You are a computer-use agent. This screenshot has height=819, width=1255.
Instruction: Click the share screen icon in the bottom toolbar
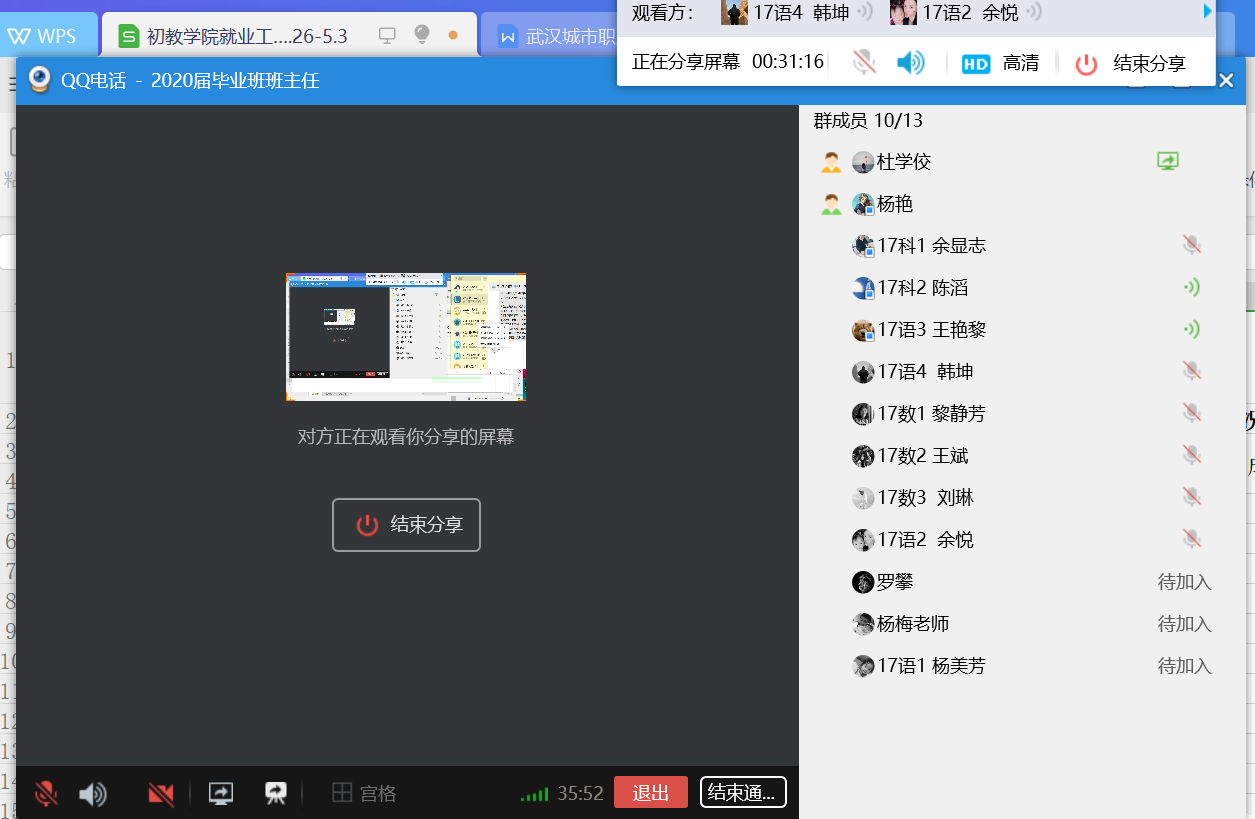[220, 793]
